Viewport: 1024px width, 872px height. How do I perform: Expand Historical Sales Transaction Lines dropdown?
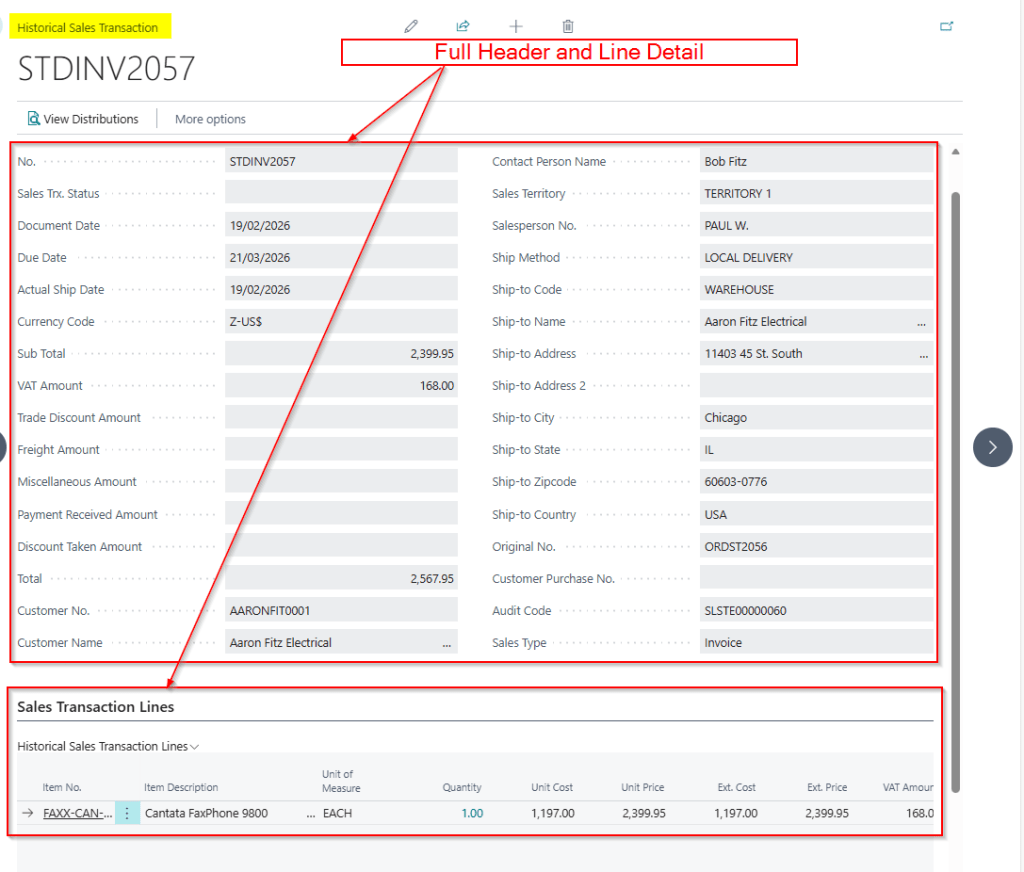(195, 746)
